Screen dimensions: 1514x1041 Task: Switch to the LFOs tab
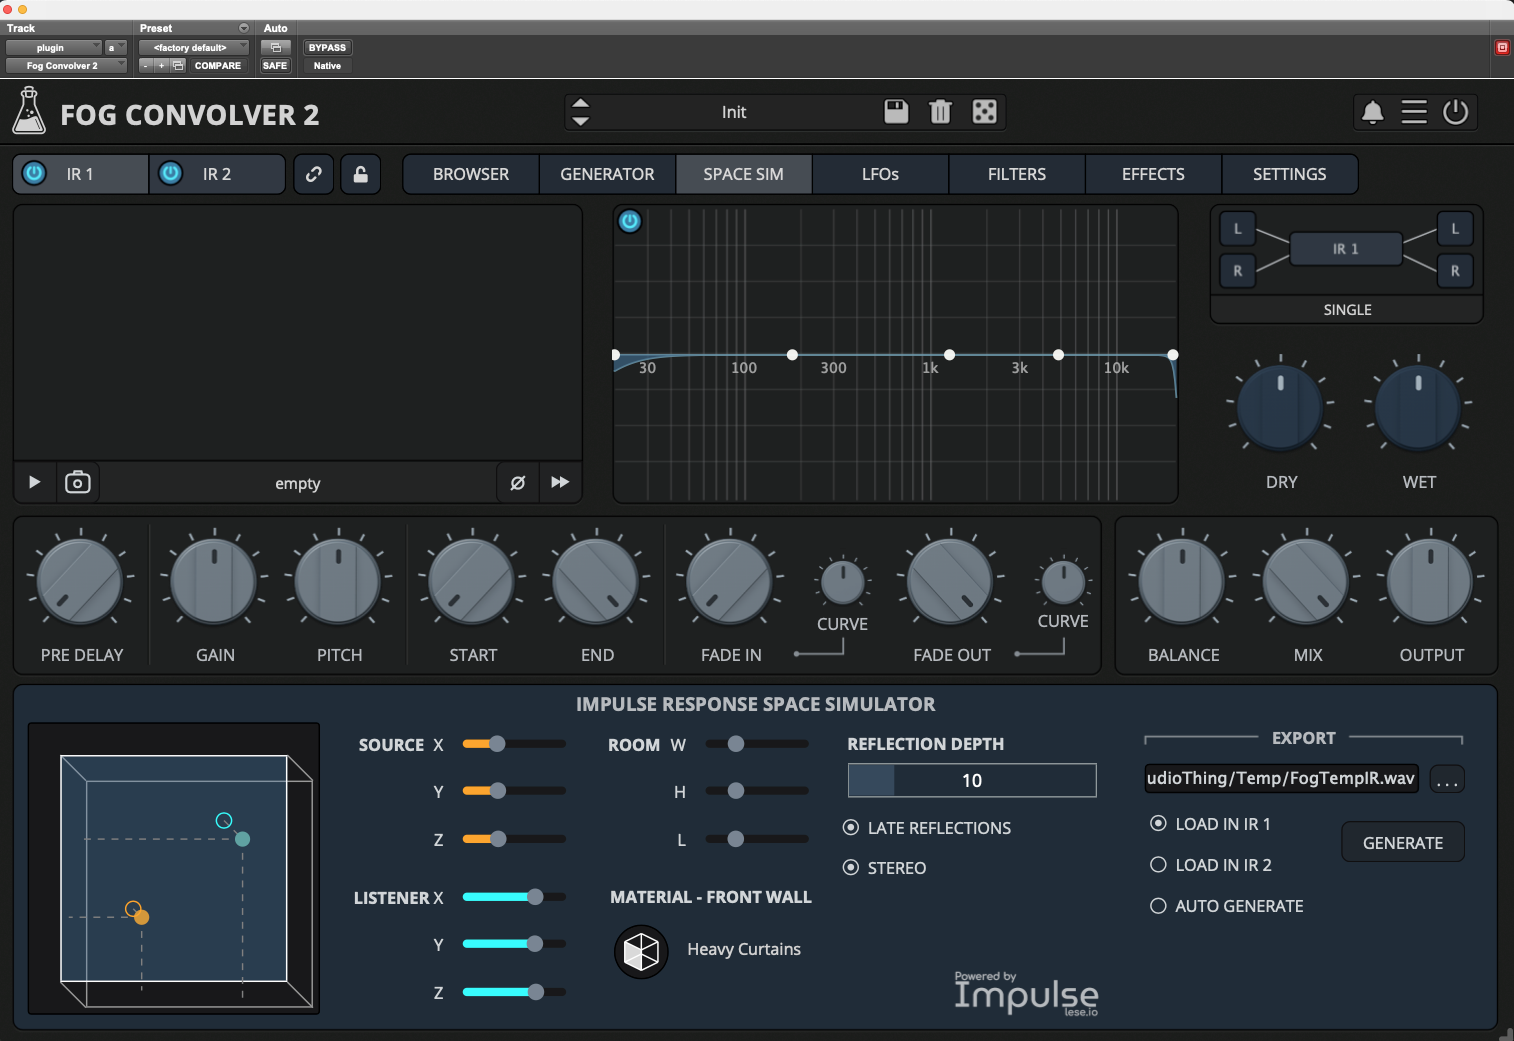pos(880,174)
